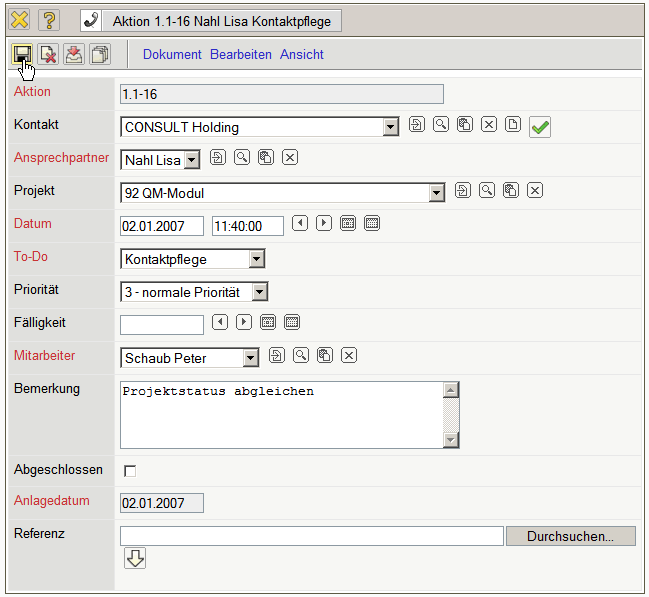Toggle the Abgeschlossen checkbox
Screen dimensions: 649x597
pos(129,470)
